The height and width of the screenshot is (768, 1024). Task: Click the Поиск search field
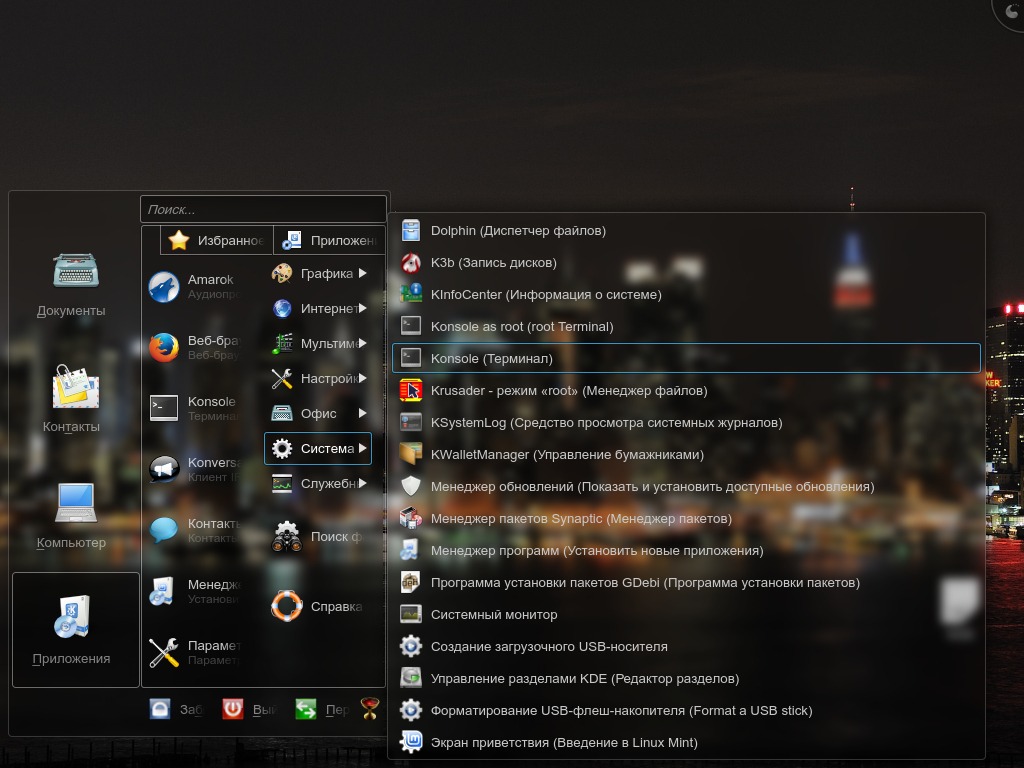point(263,210)
